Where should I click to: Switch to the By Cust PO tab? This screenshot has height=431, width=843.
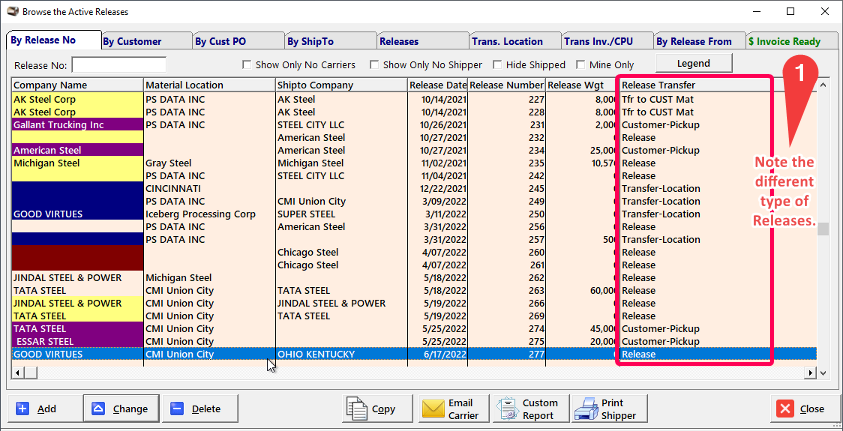click(238, 41)
